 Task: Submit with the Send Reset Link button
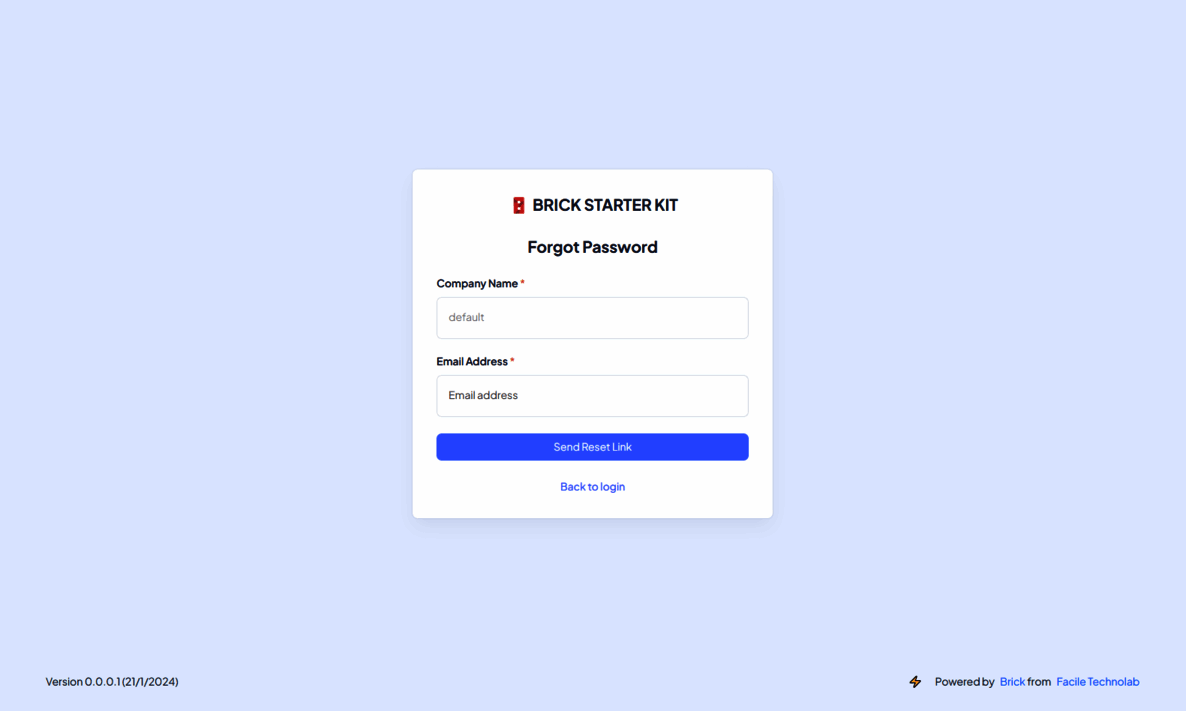click(592, 447)
